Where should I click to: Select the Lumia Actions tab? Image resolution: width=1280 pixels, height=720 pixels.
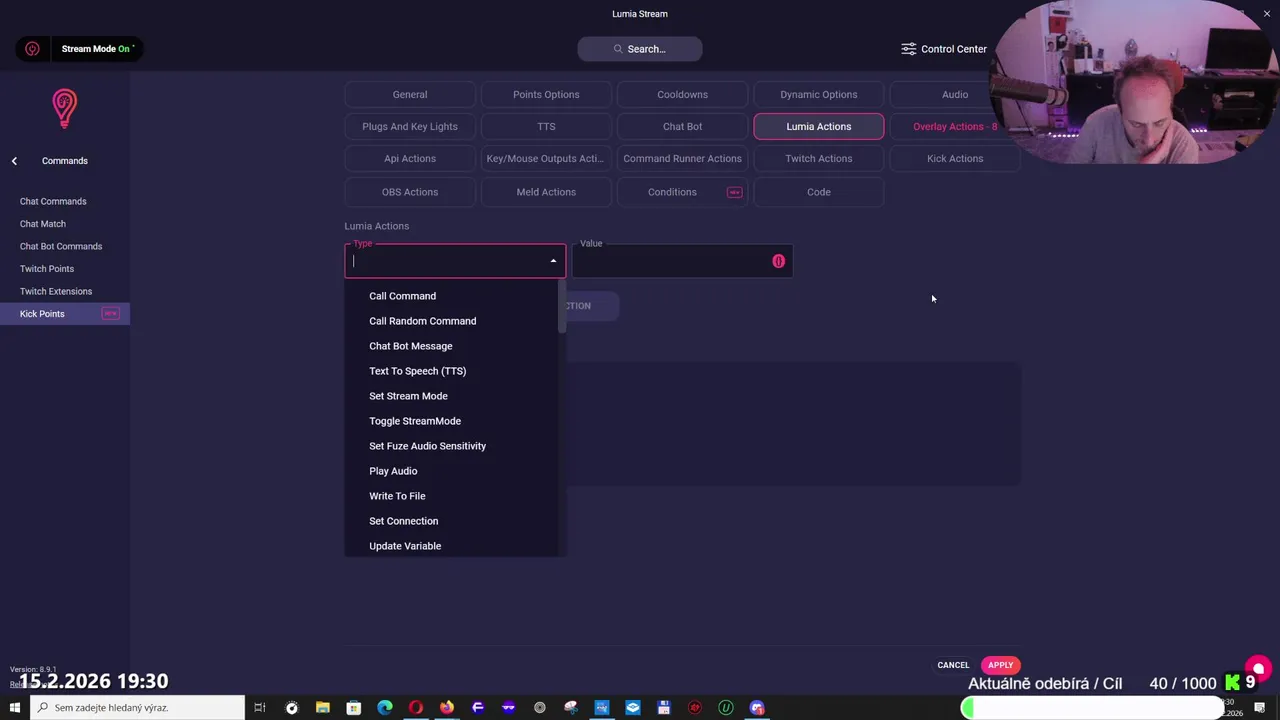[819, 126]
